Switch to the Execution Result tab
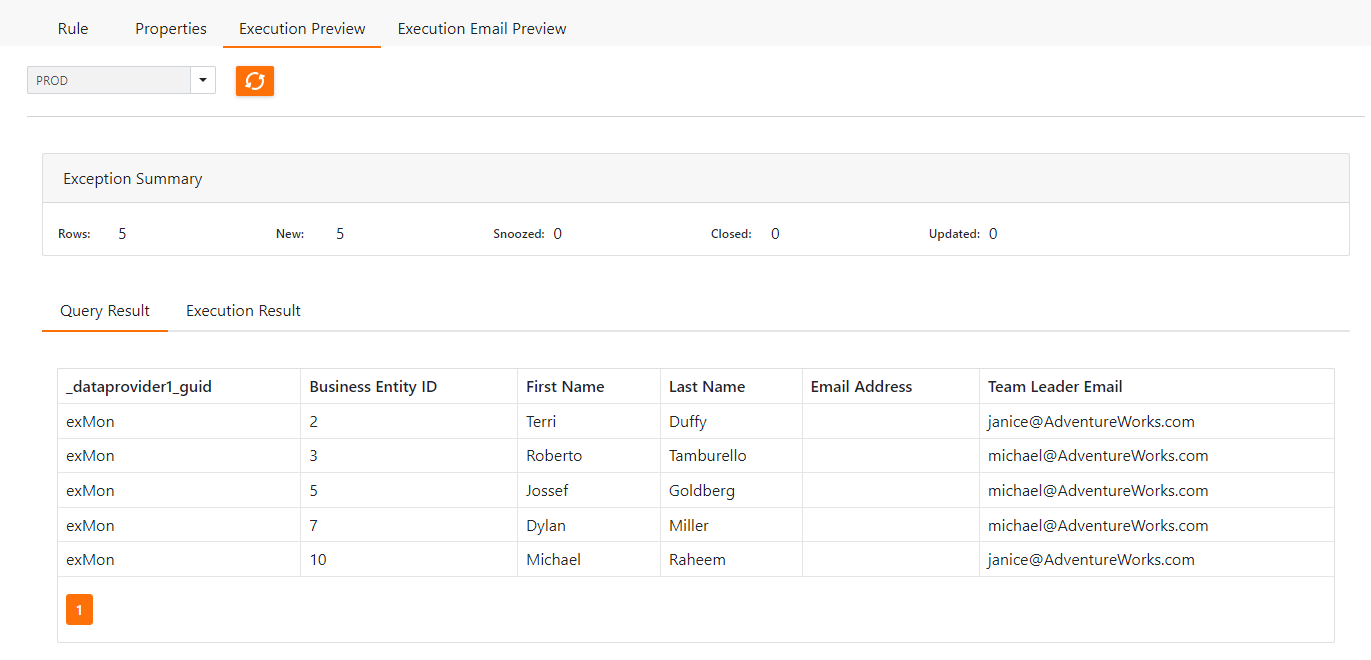The height and width of the screenshot is (660, 1371). click(243, 310)
